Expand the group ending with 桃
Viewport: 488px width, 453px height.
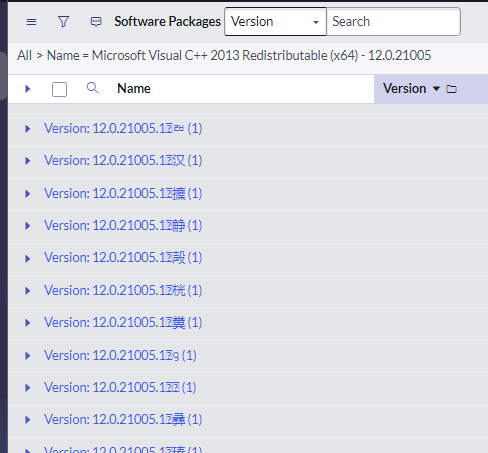(x=28, y=291)
